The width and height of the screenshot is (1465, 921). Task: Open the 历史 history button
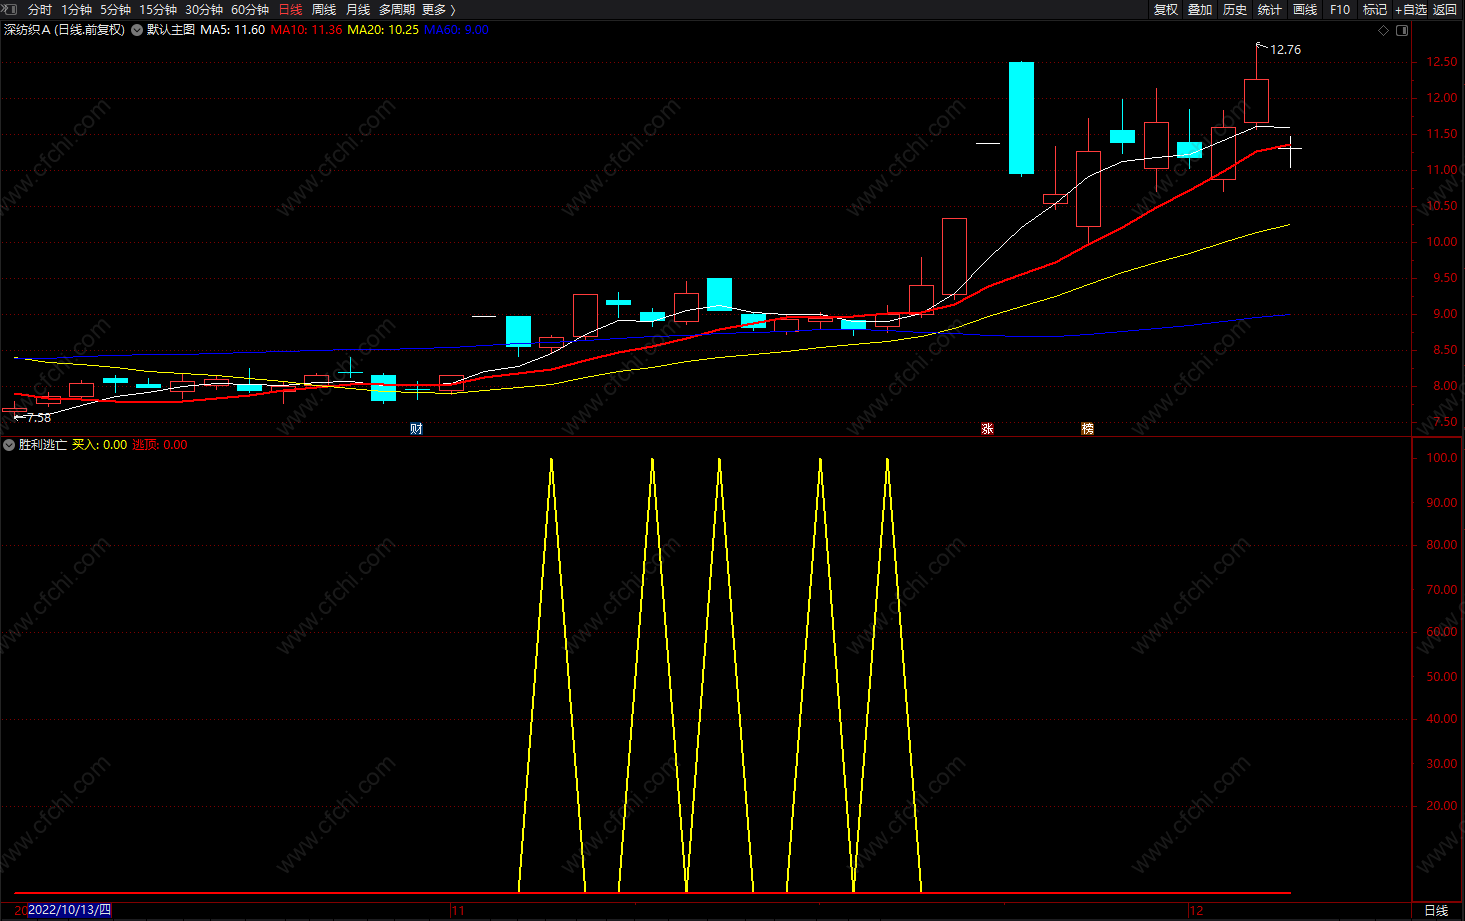pyautogui.click(x=1235, y=9)
